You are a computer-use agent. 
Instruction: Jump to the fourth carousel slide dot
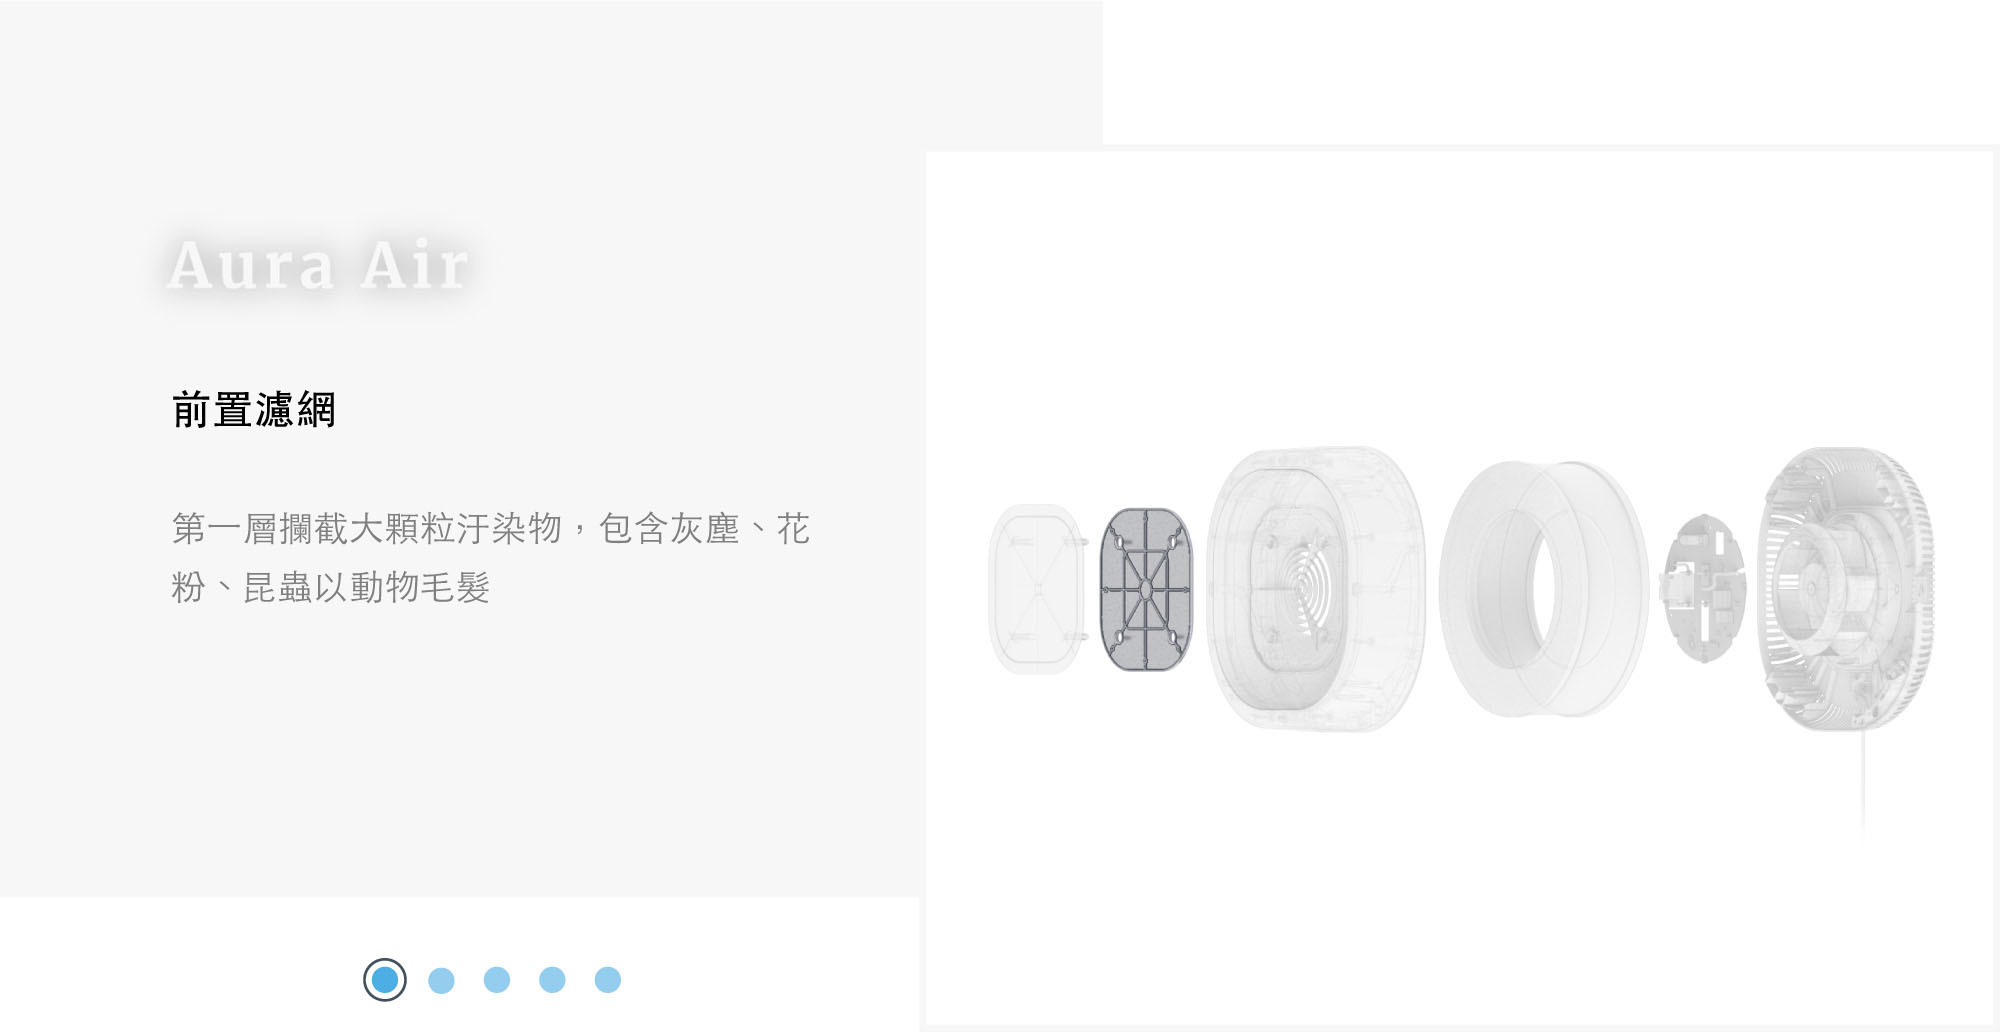552,980
